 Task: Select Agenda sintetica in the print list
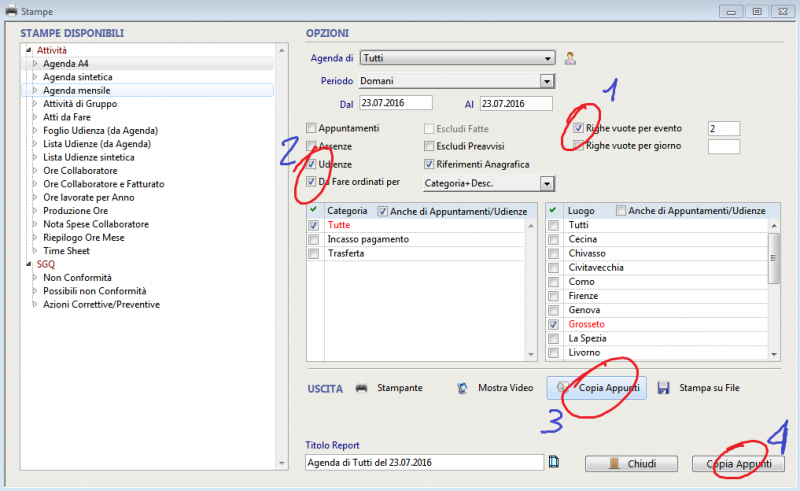pyautogui.click(x=77, y=76)
